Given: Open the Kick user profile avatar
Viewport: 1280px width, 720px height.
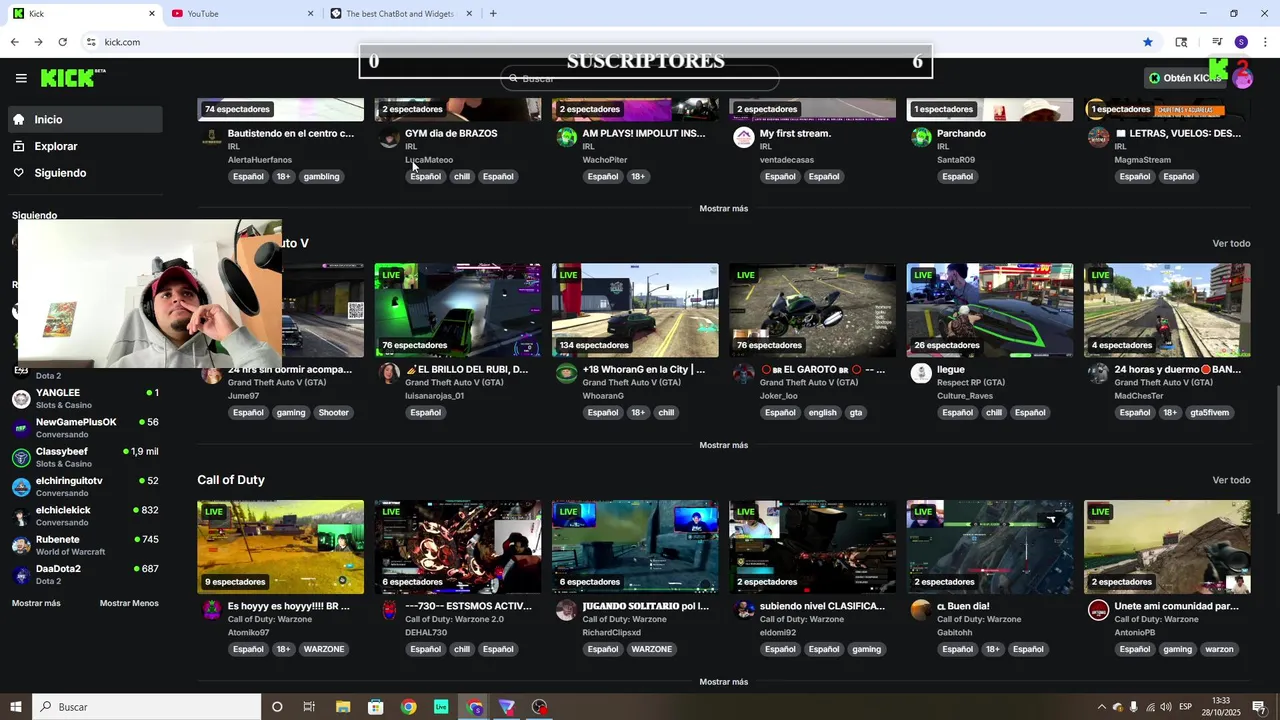Looking at the screenshot, I should point(1243,78).
